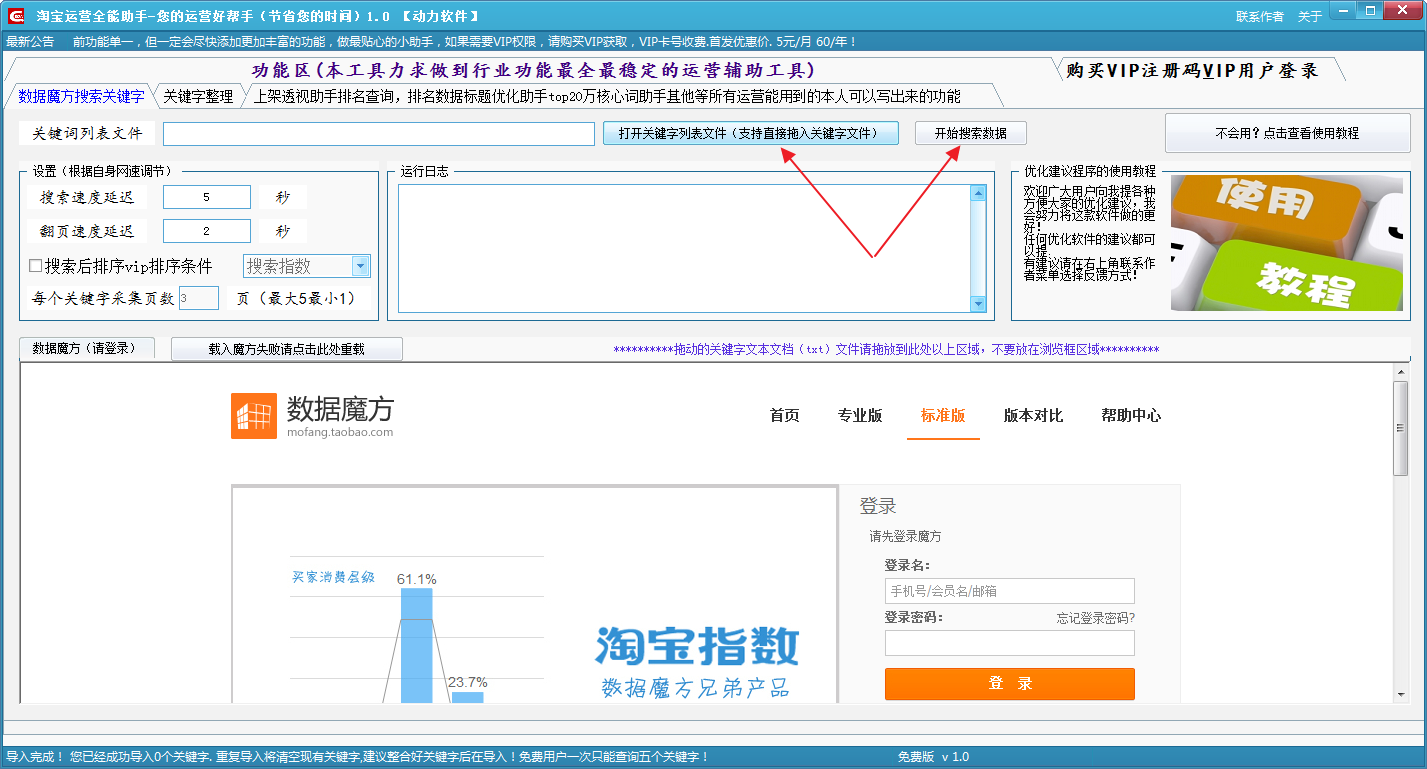The image size is (1427, 769).
Task: Click the 免费版 v 1.0 status text
Action: [933, 757]
